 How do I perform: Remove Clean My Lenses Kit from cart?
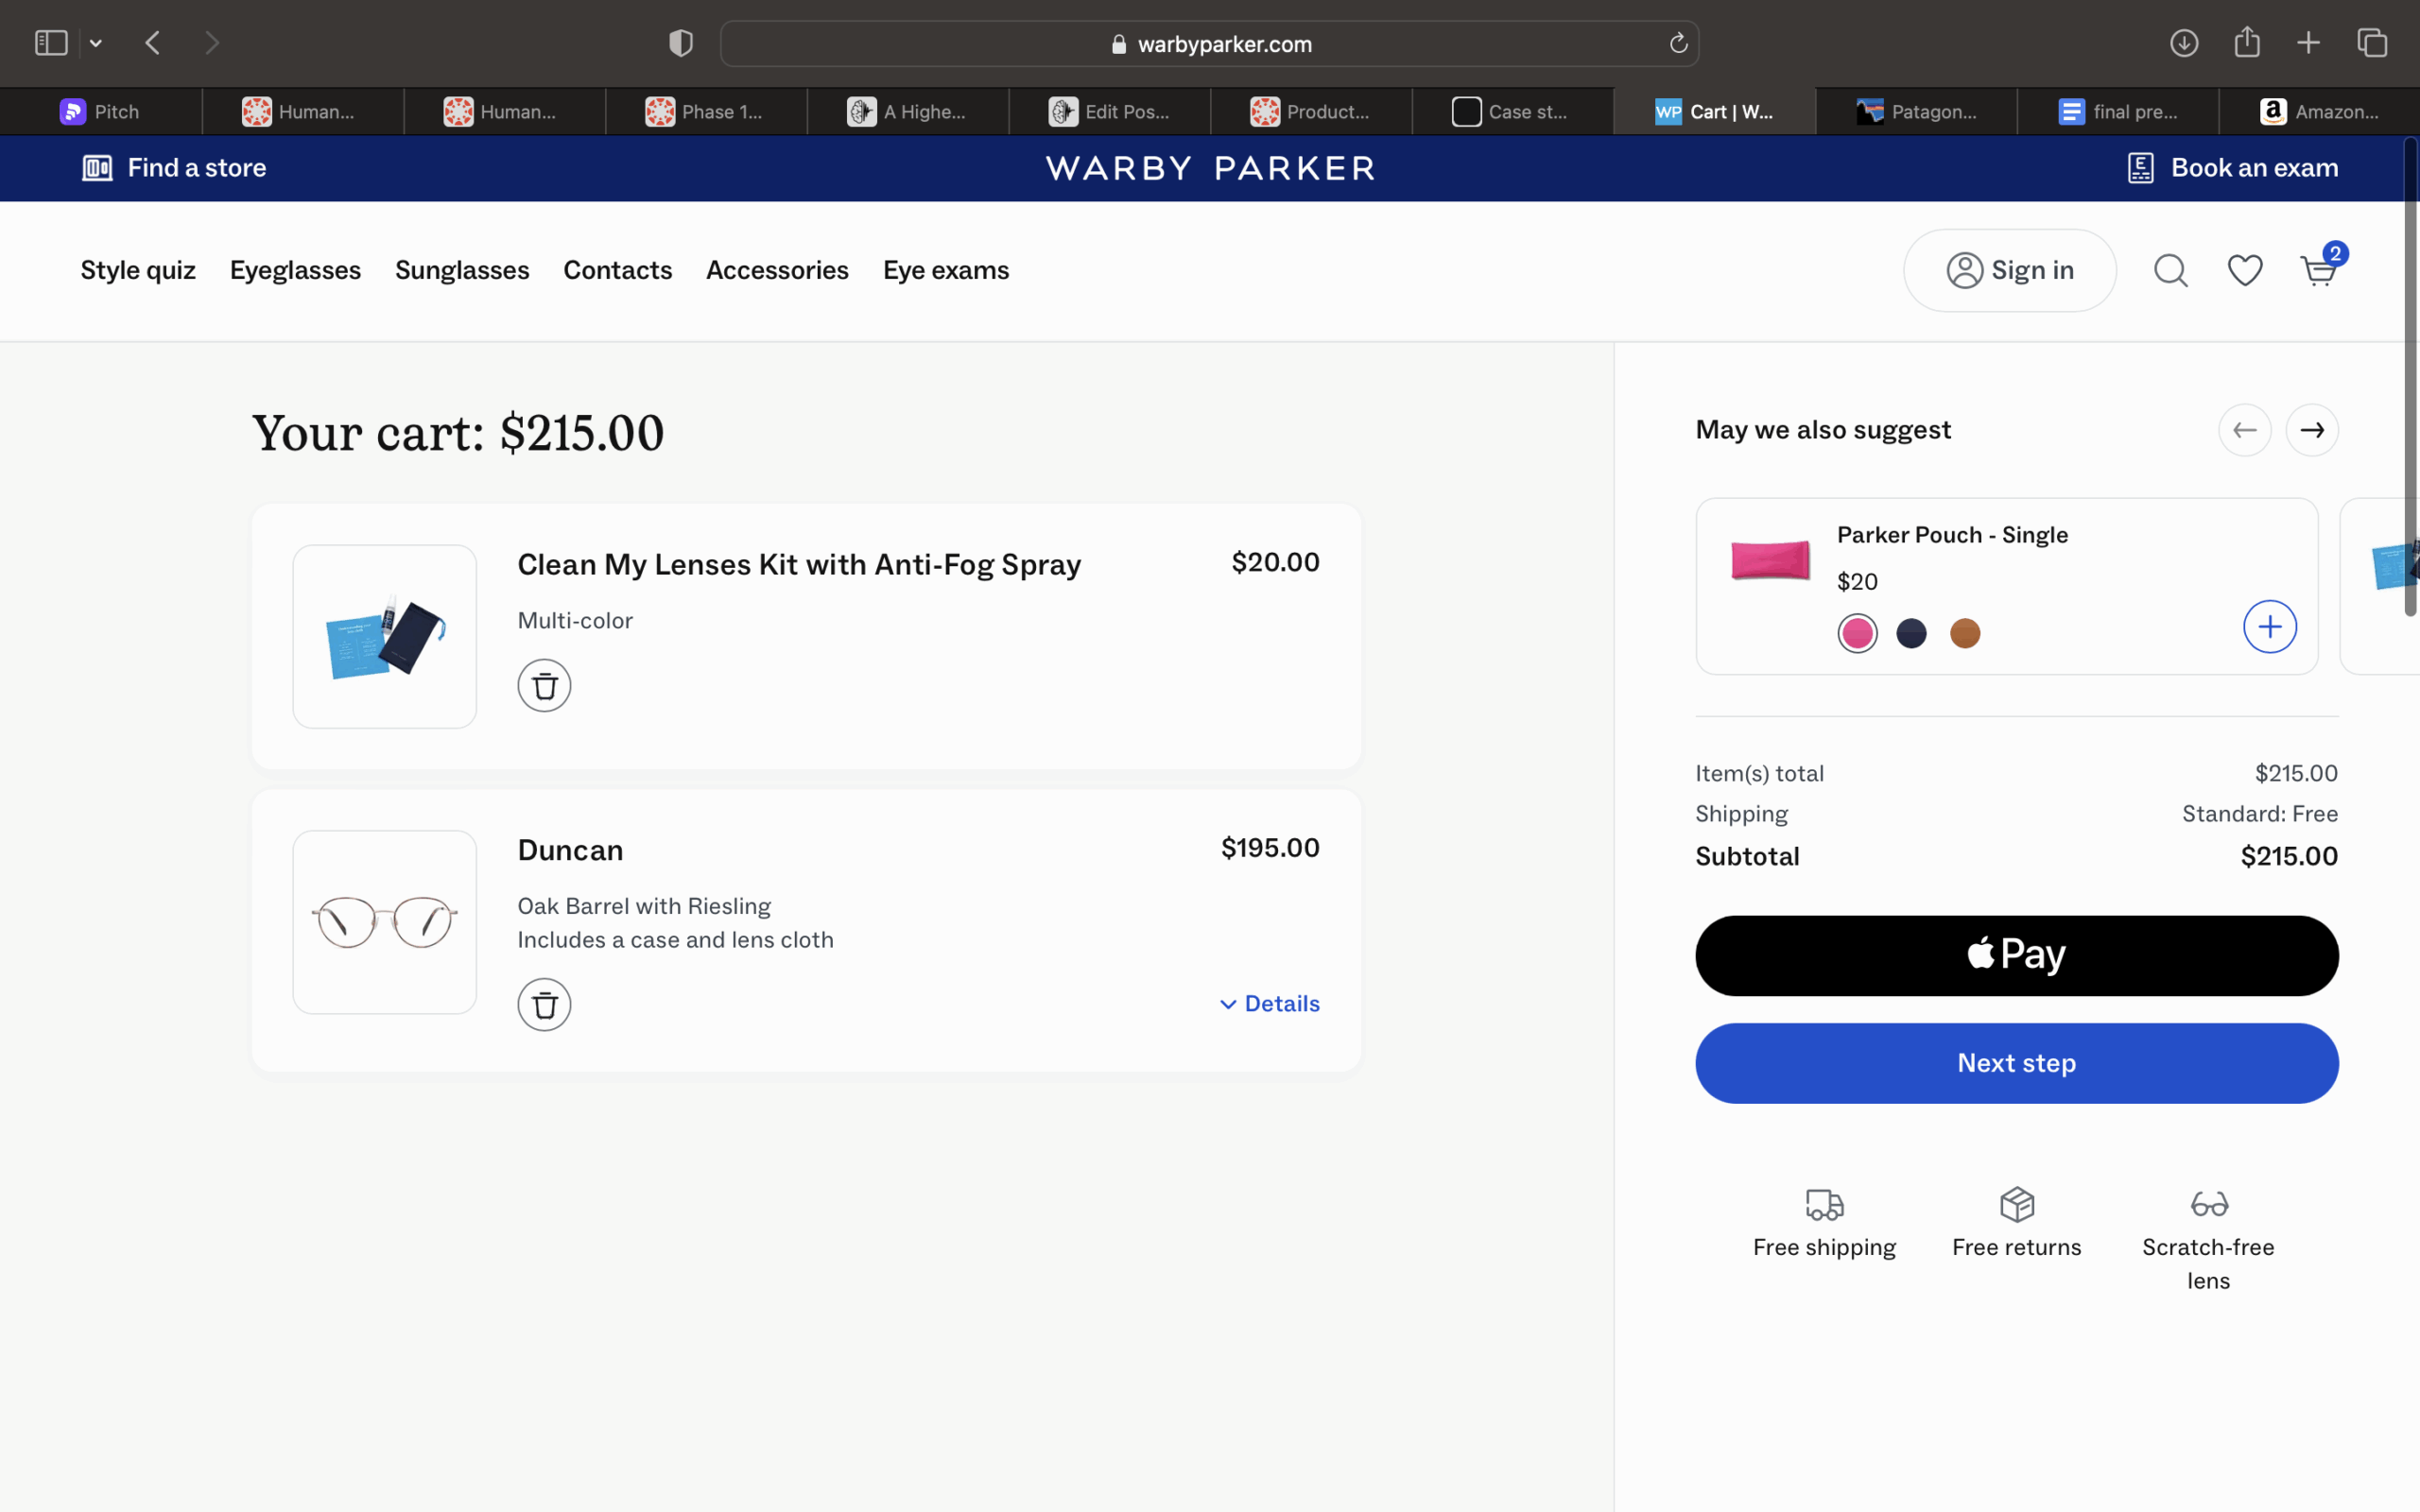544,686
